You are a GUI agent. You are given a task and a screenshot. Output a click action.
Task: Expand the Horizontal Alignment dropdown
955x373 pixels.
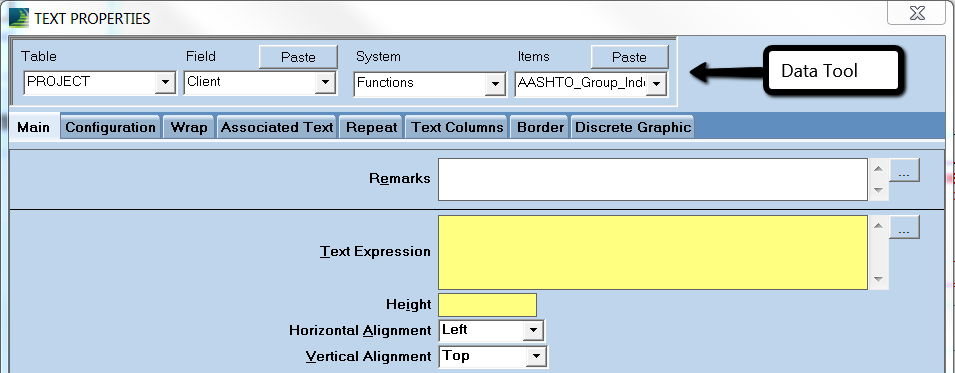pyautogui.click(x=533, y=330)
